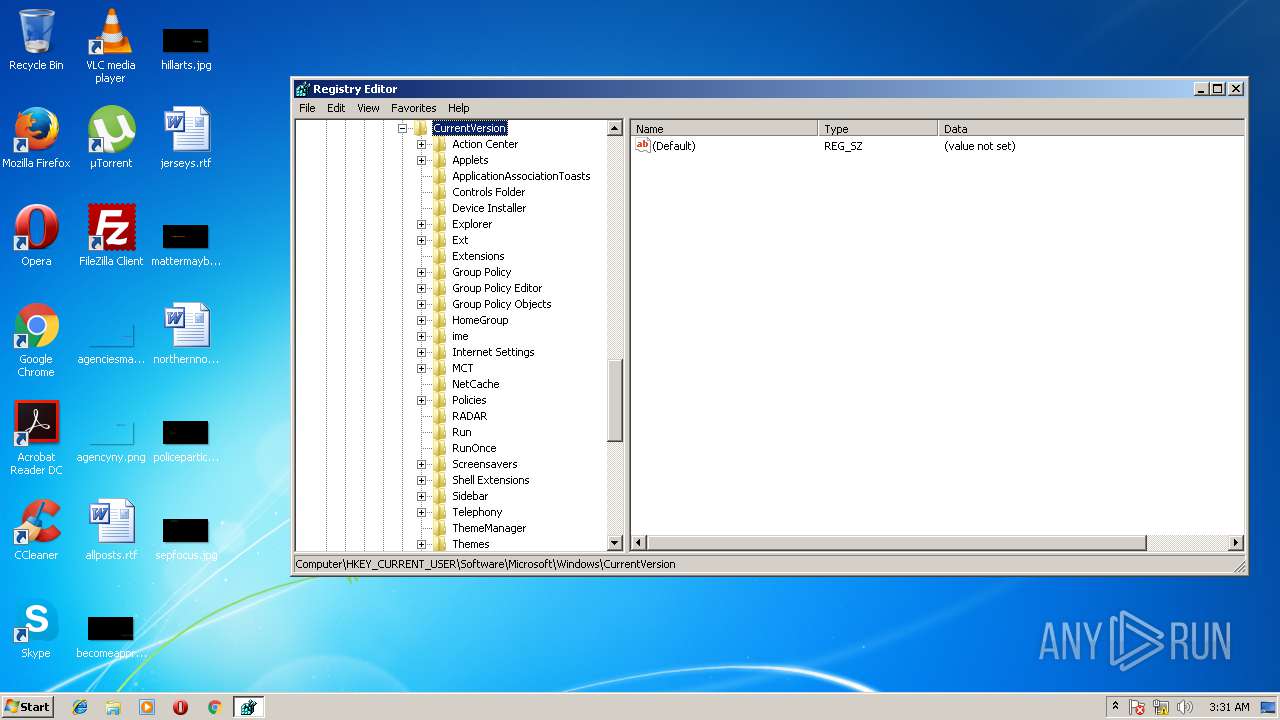Viewport: 1280px width, 720px height.
Task: Switch to Registry Editor taskbar button
Action: click(248, 707)
